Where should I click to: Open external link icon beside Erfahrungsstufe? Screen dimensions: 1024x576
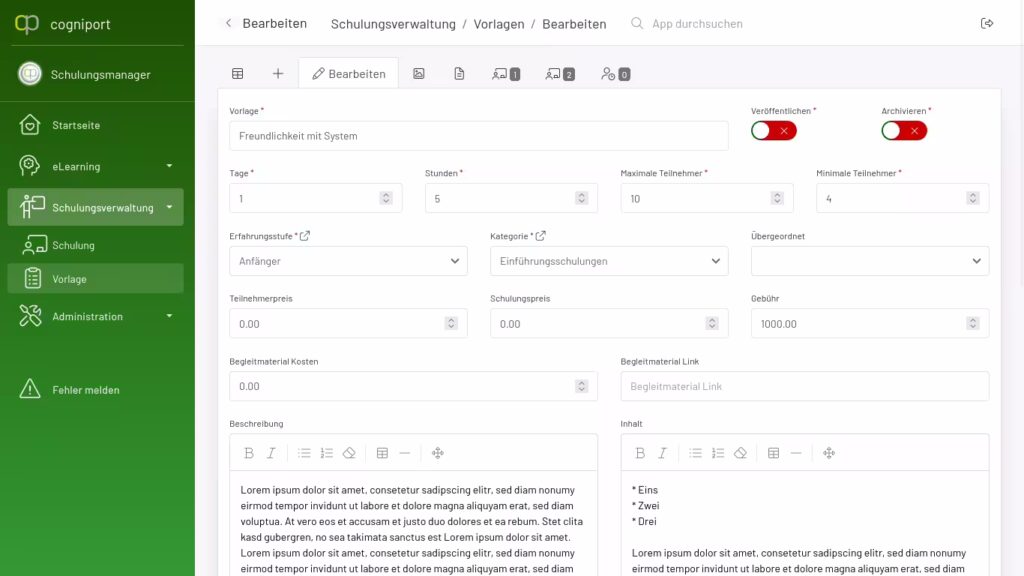coord(305,236)
